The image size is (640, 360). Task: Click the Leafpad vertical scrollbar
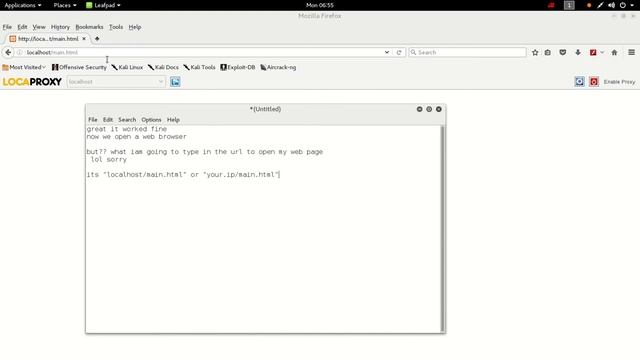tap(442, 229)
